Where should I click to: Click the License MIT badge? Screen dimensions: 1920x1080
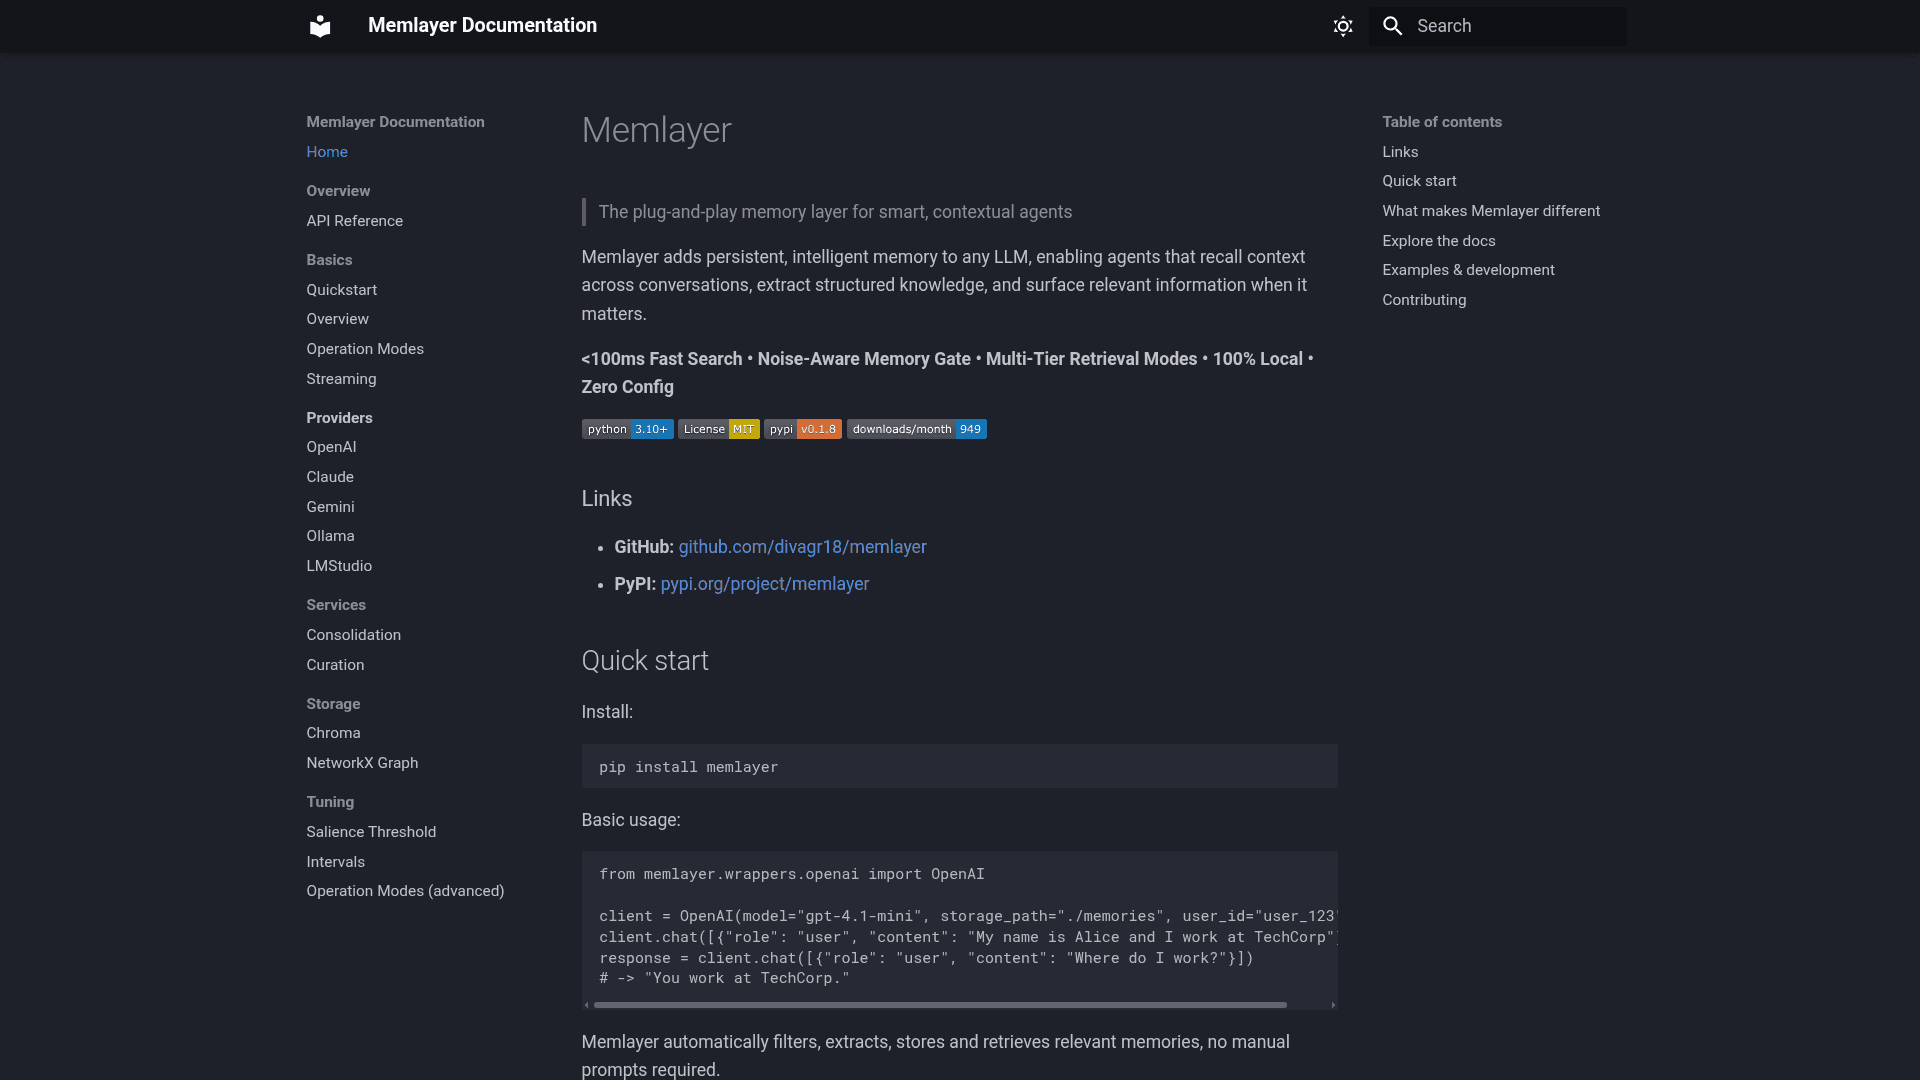coord(719,429)
